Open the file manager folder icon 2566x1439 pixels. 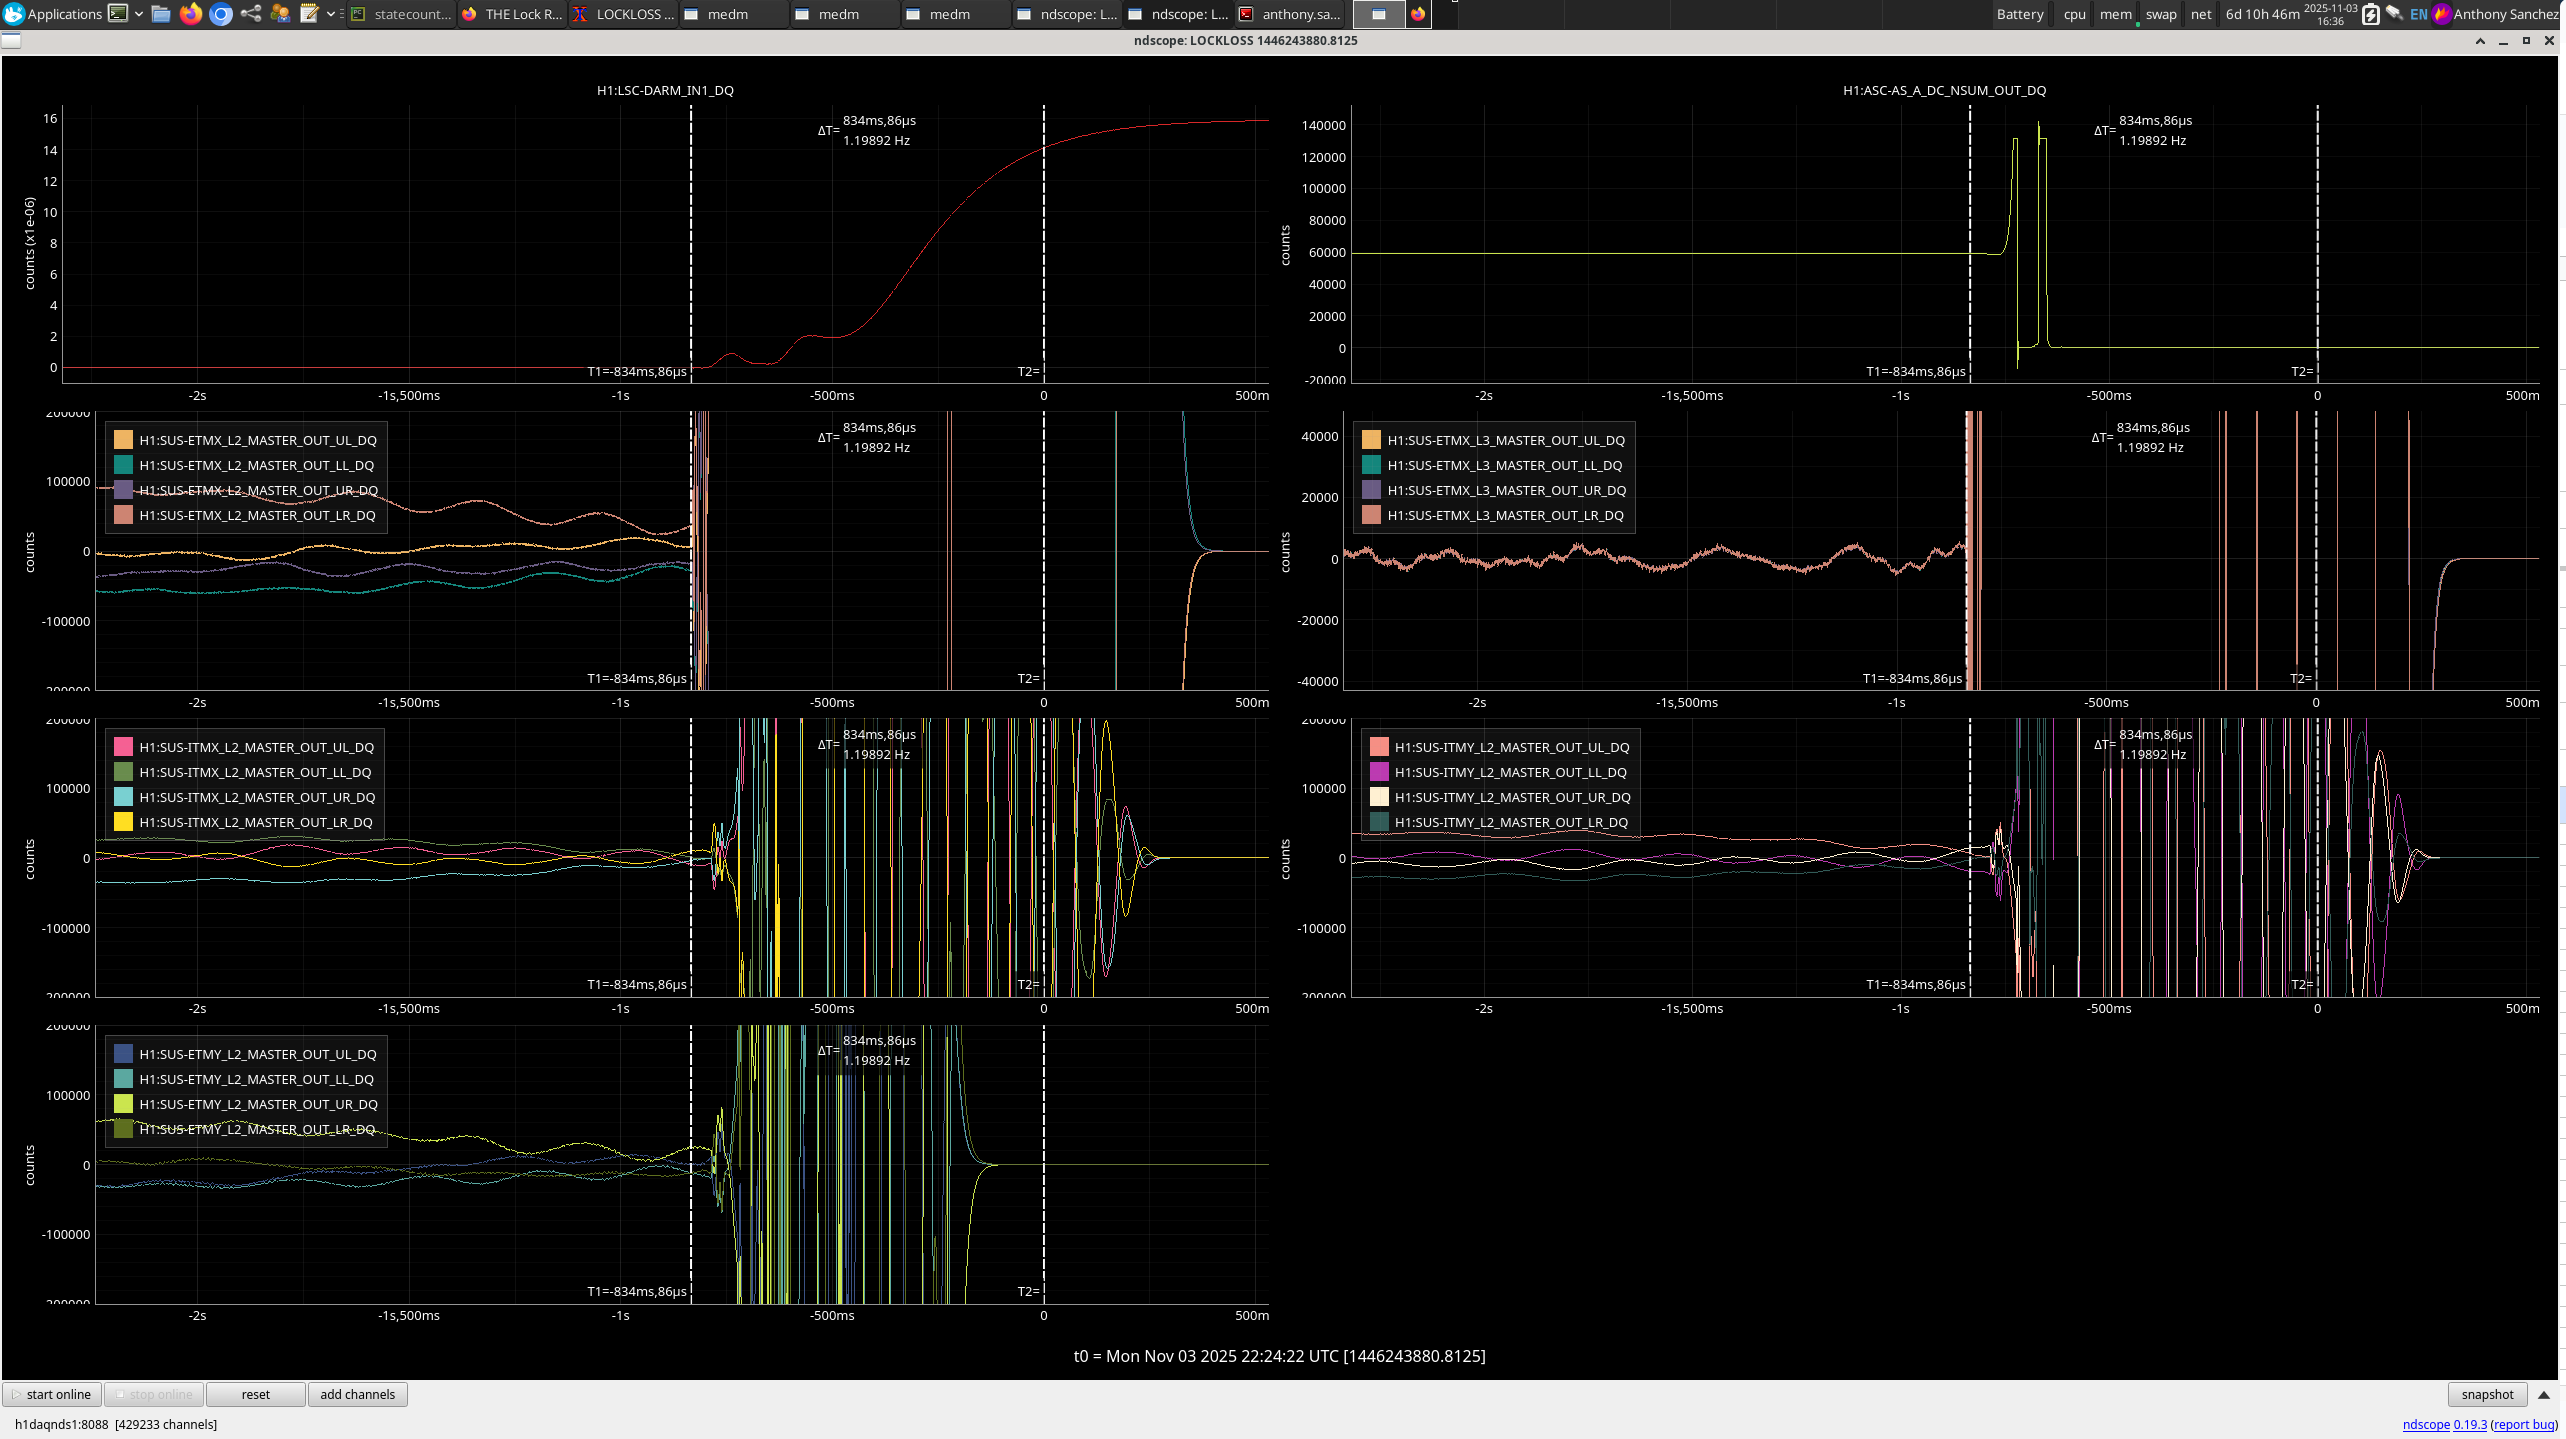[x=161, y=14]
